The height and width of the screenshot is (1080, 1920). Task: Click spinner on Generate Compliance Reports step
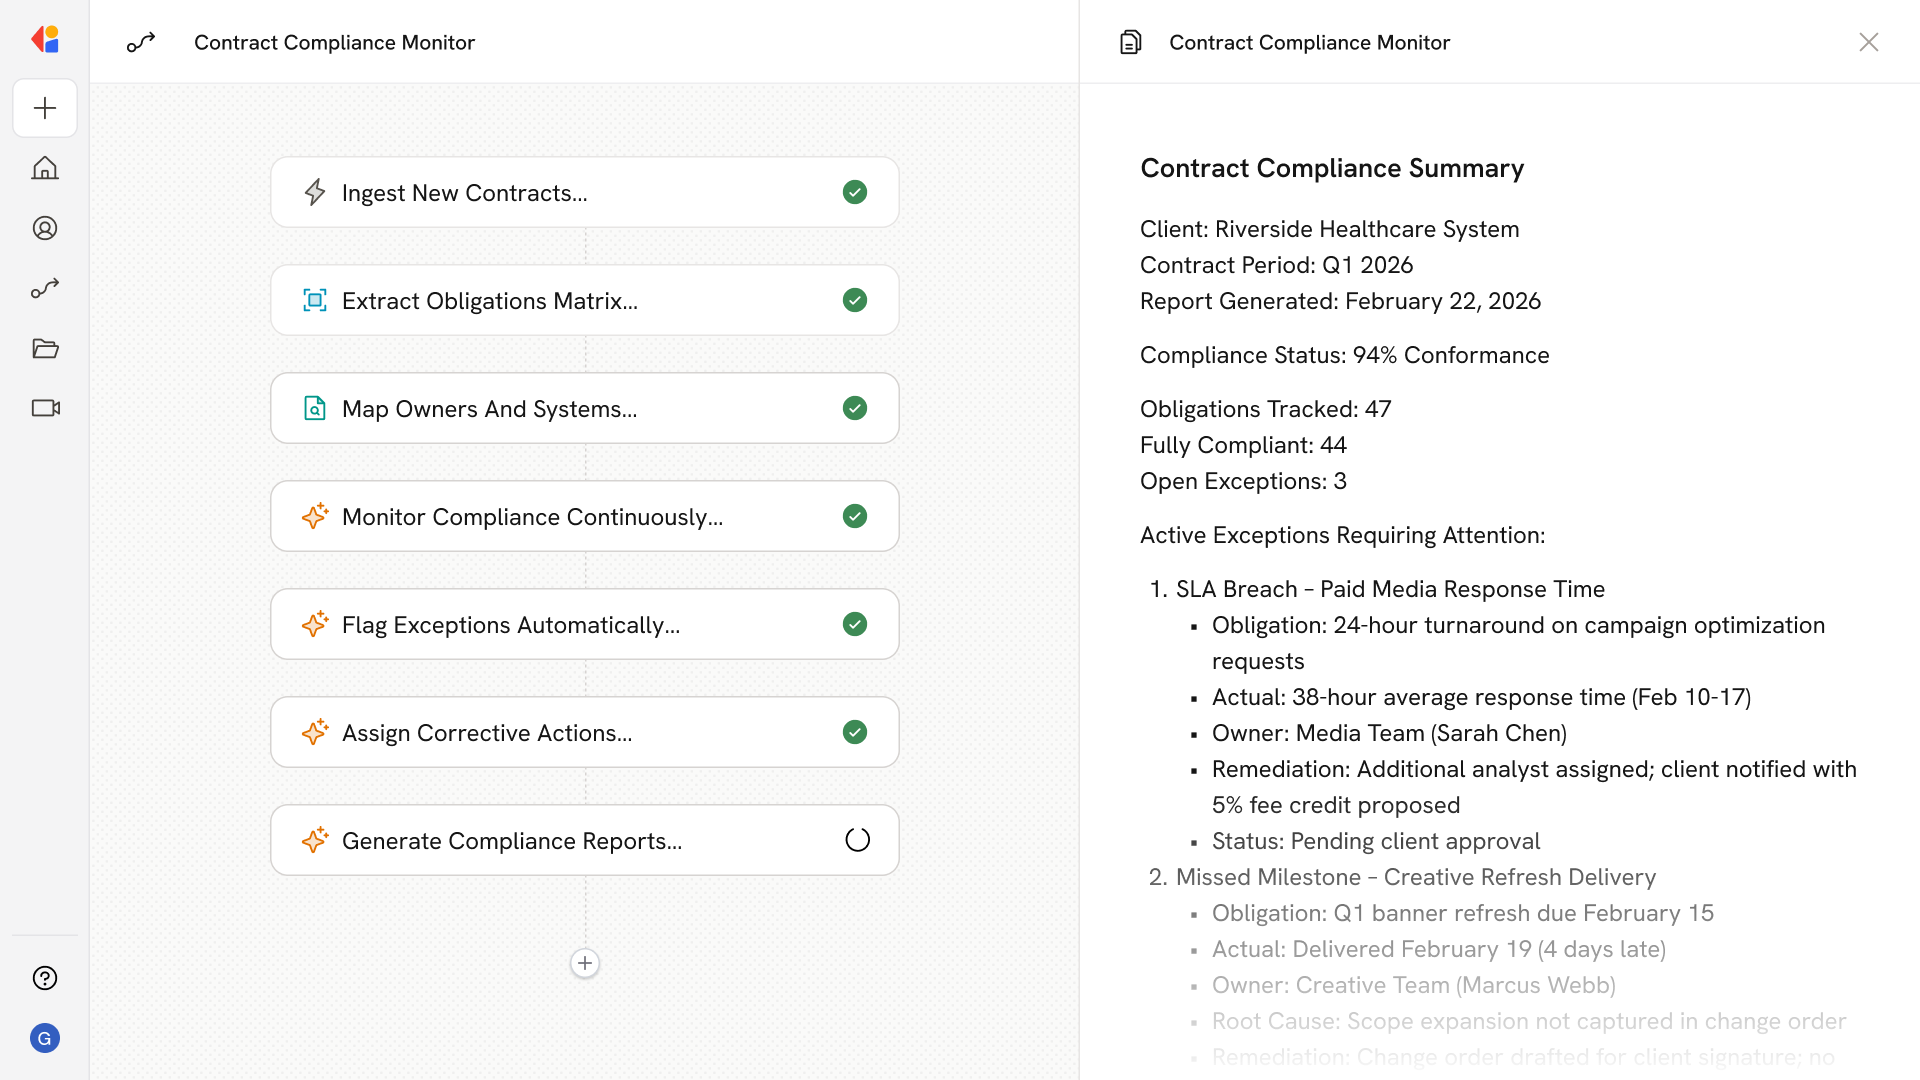pyautogui.click(x=857, y=840)
